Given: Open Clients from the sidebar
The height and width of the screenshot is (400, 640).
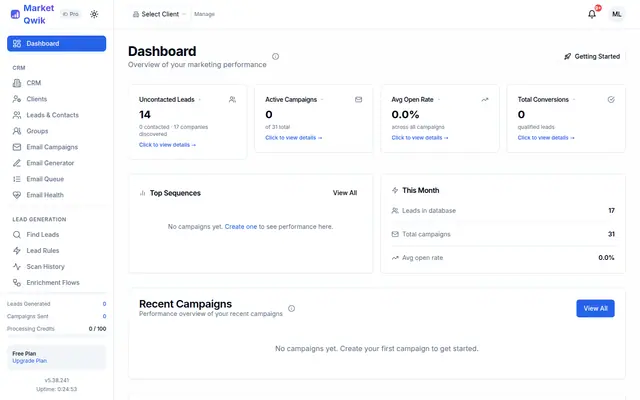Looking at the screenshot, I should (x=56, y=99).
